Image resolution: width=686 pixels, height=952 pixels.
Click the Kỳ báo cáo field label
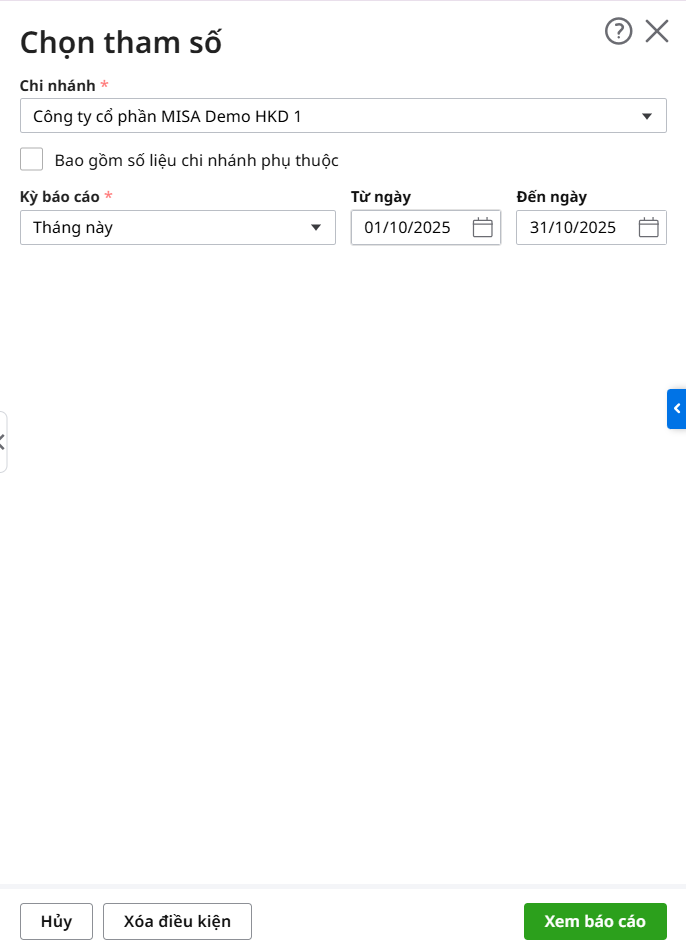59,197
